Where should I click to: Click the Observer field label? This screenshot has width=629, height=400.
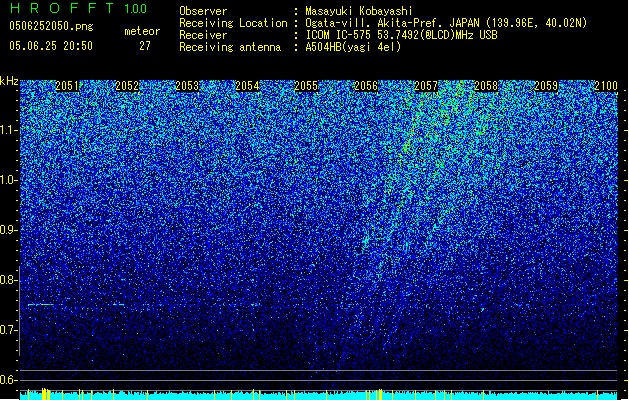point(203,11)
